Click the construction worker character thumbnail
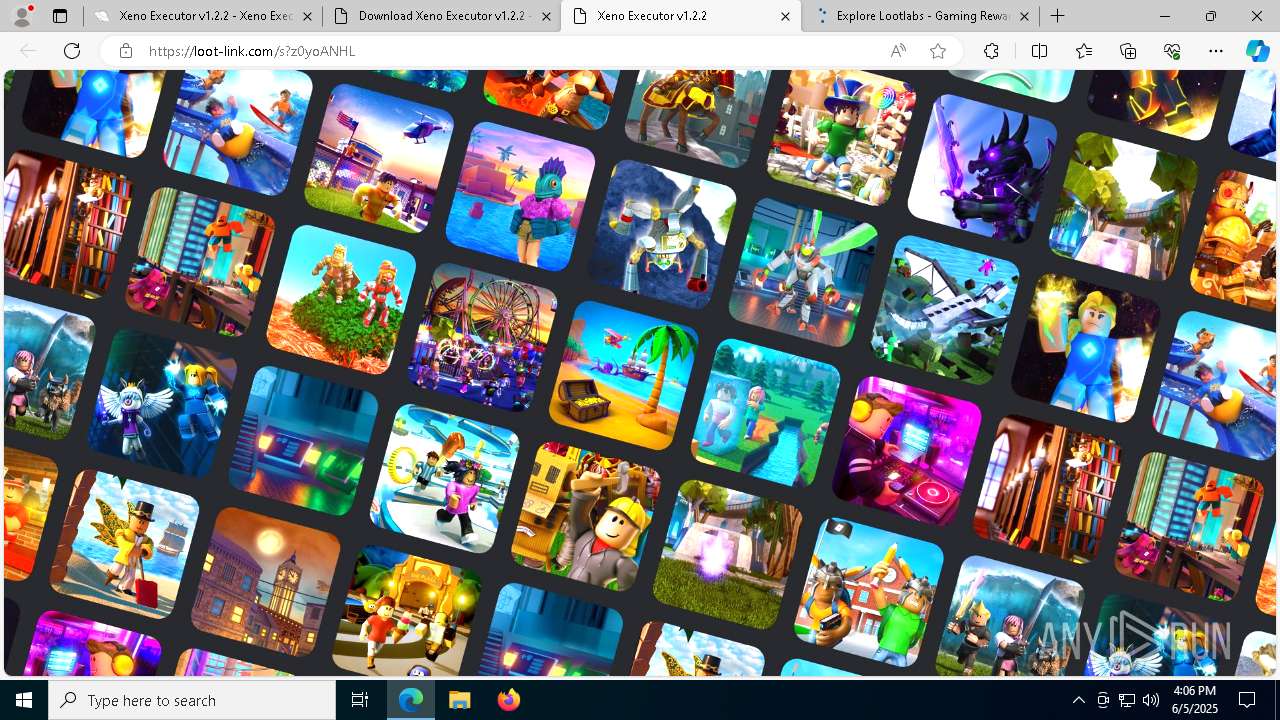The image size is (1280, 720). [586, 517]
